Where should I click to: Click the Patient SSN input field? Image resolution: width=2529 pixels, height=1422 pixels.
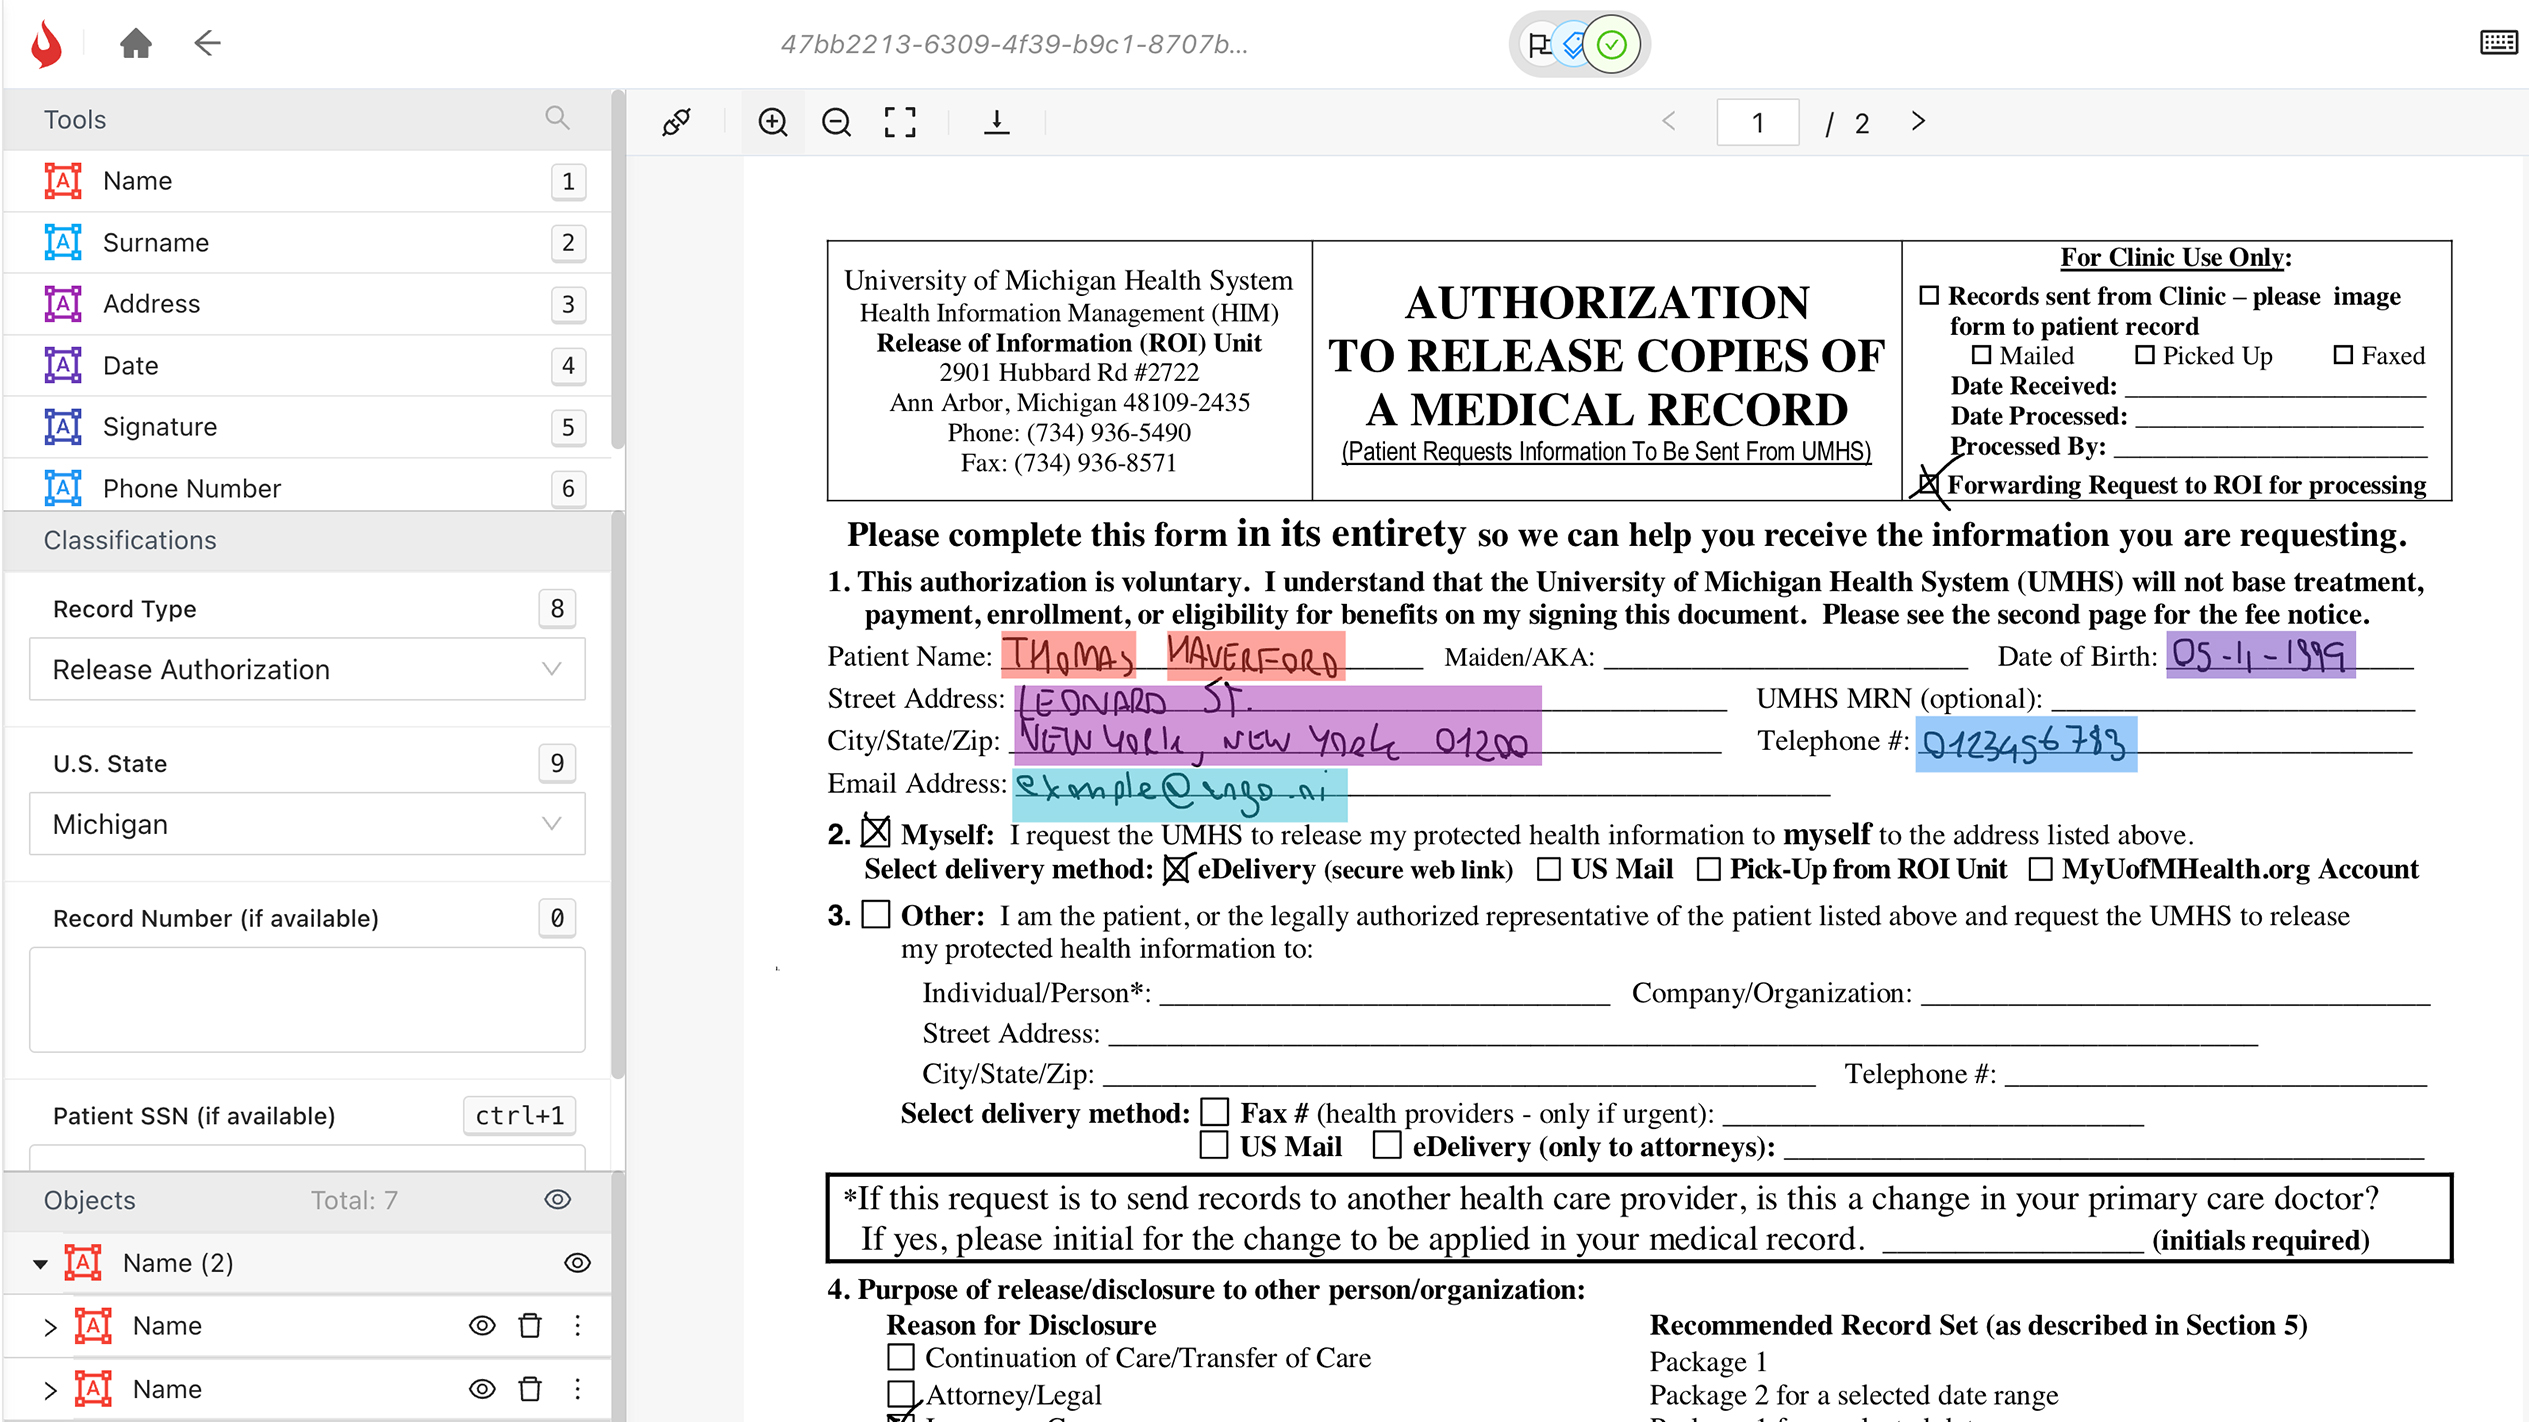[307, 1157]
